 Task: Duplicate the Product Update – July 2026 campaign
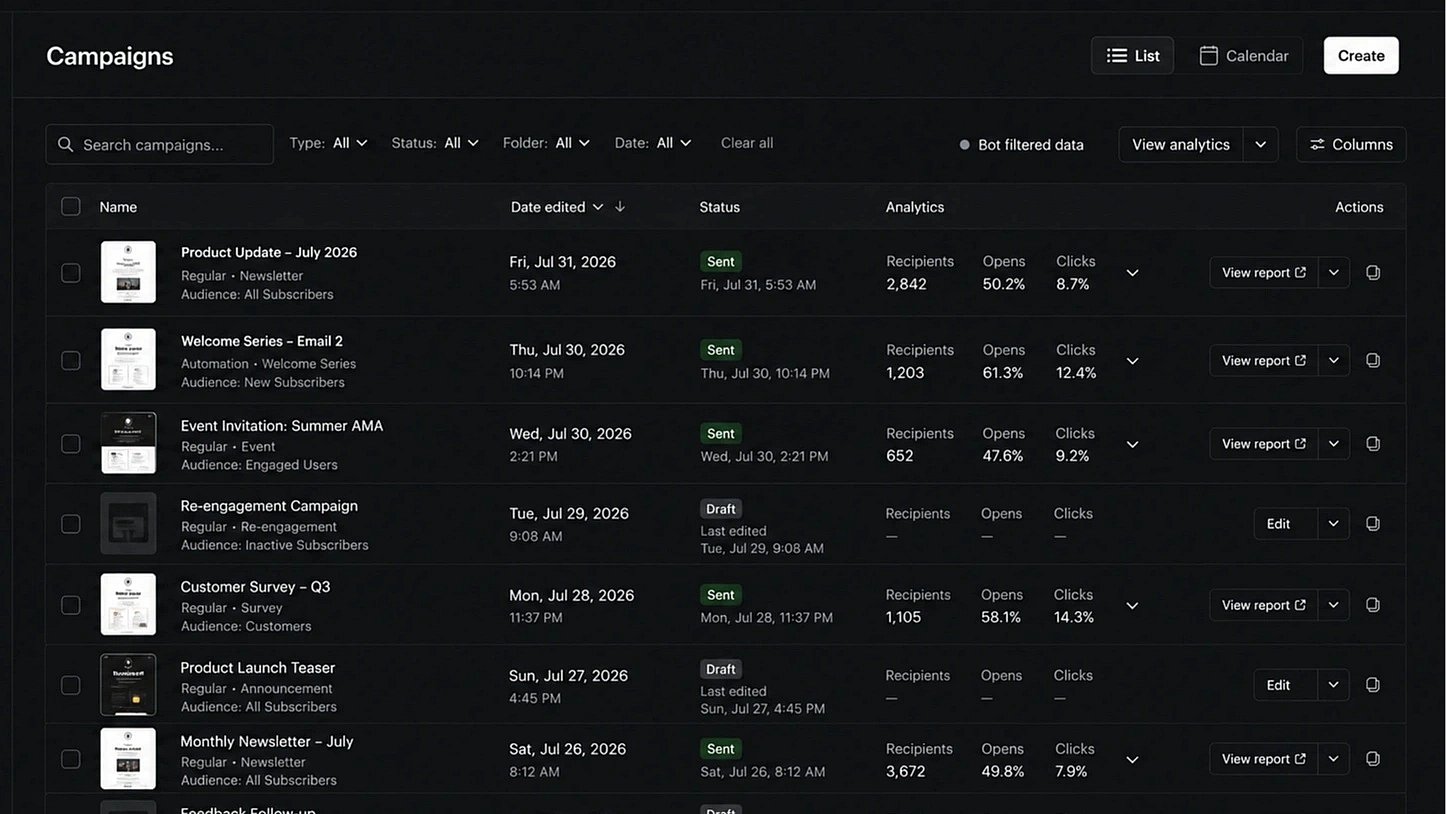pyautogui.click(x=1373, y=272)
